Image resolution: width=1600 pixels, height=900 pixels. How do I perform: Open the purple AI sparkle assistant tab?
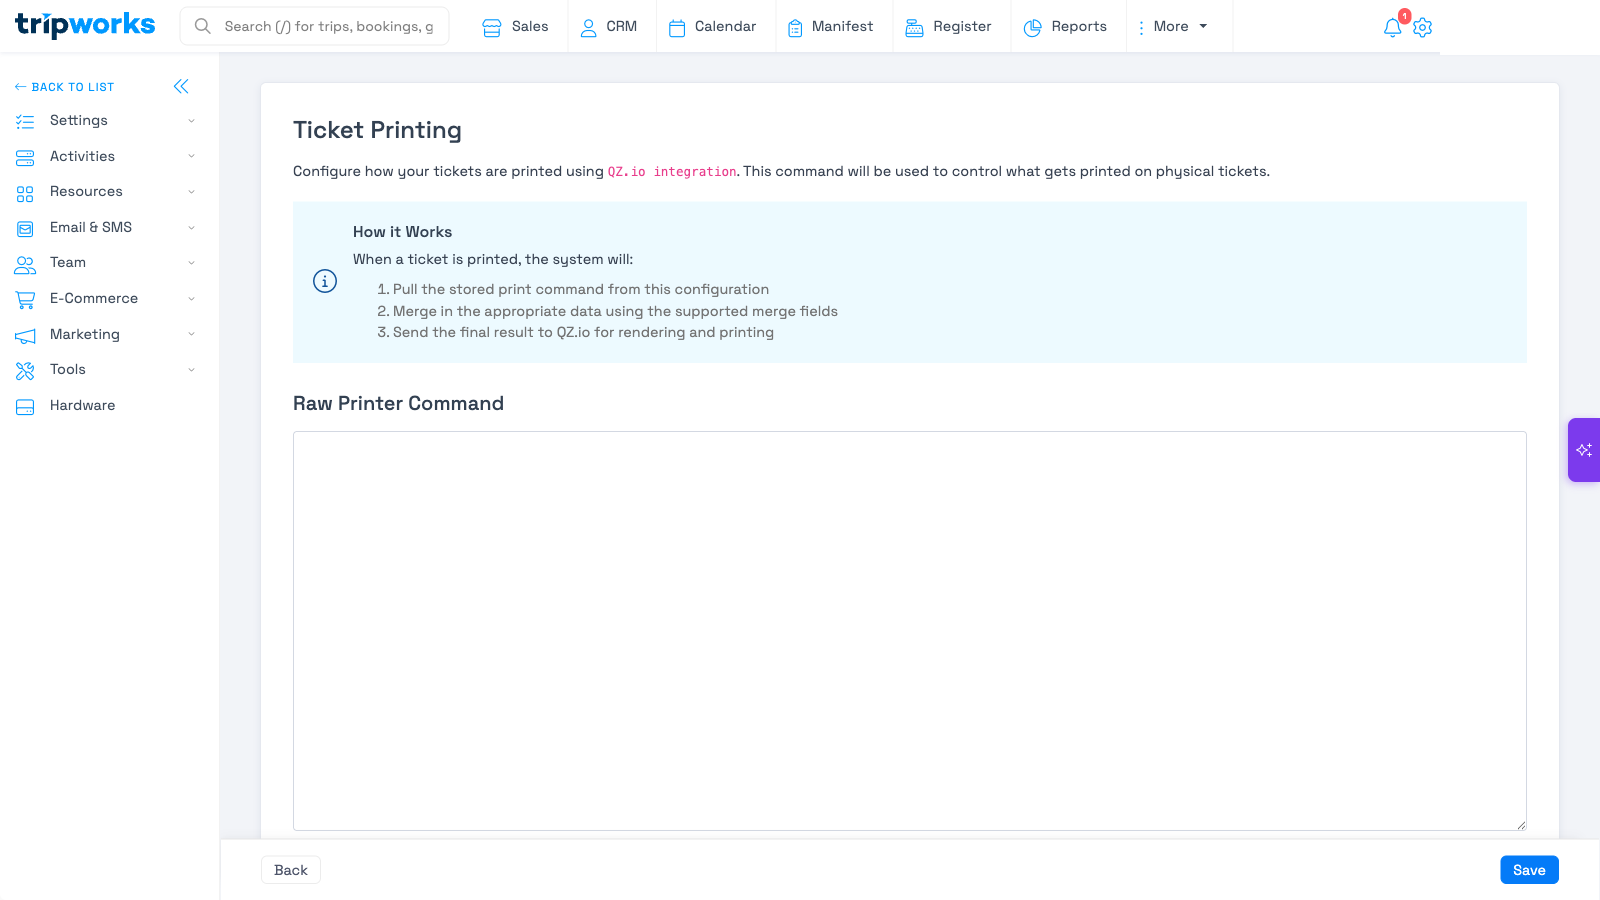coord(1584,450)
